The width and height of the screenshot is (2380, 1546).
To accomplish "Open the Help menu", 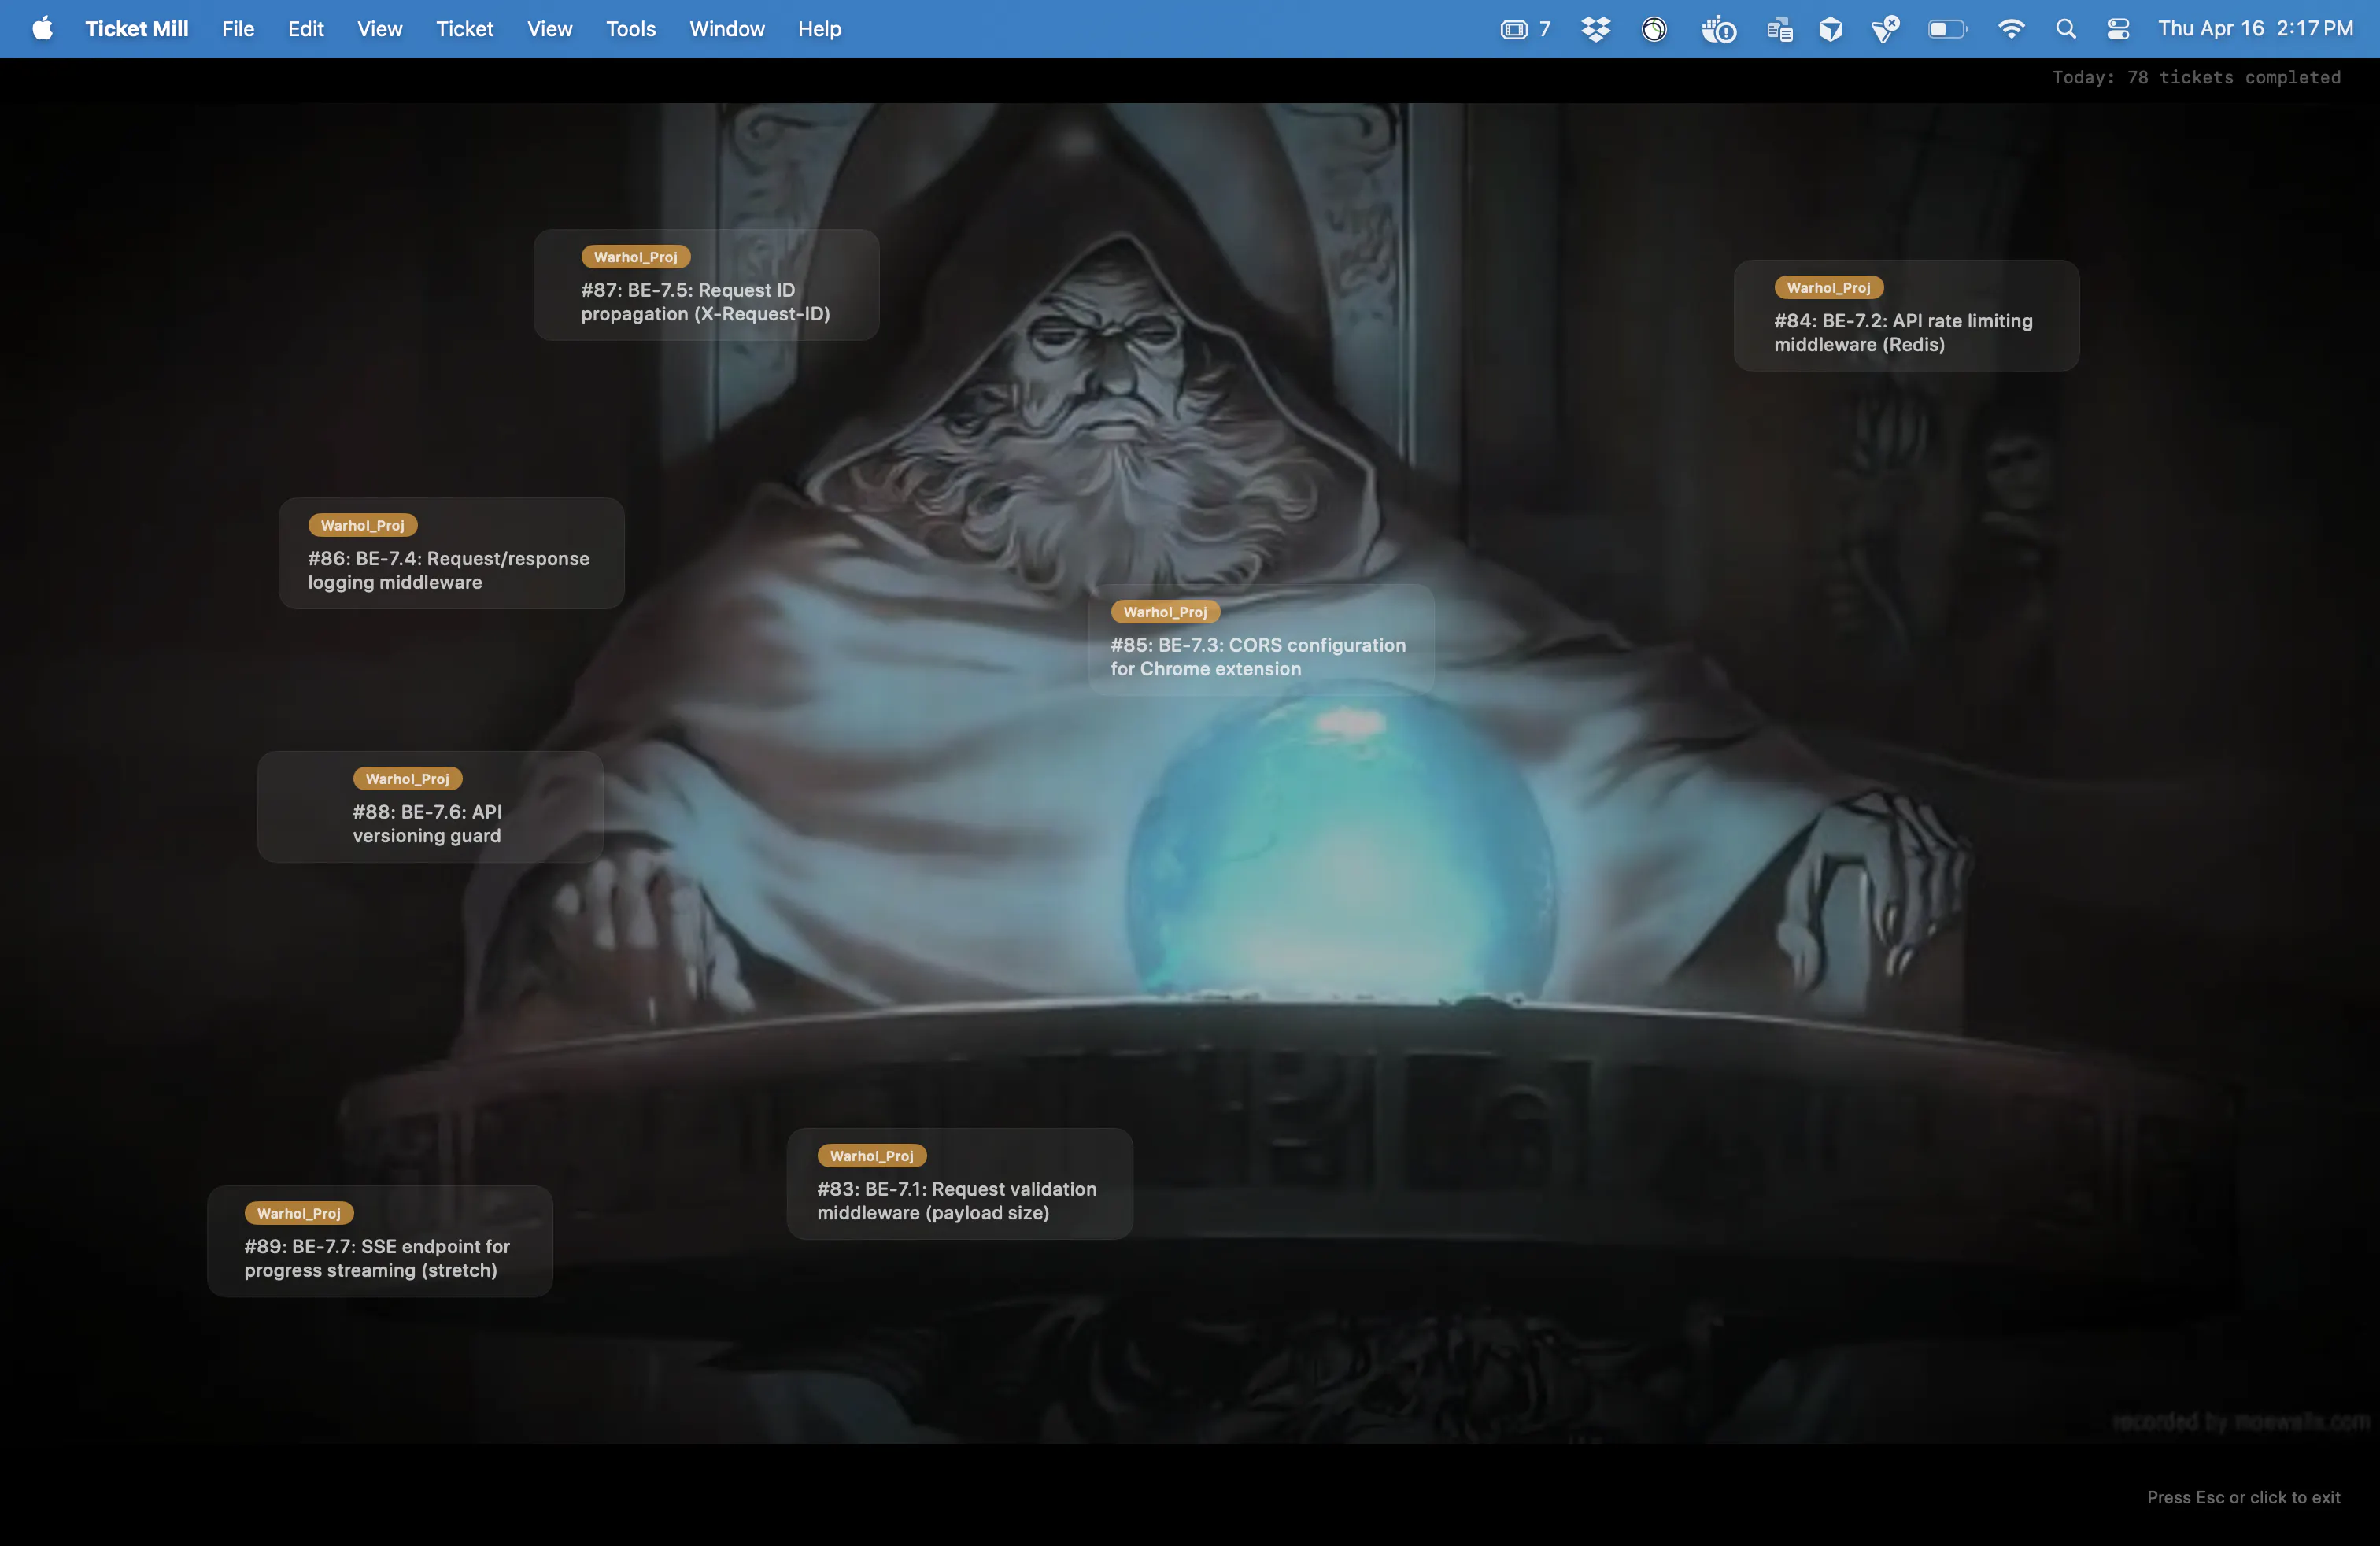I will tap(819, 29).
